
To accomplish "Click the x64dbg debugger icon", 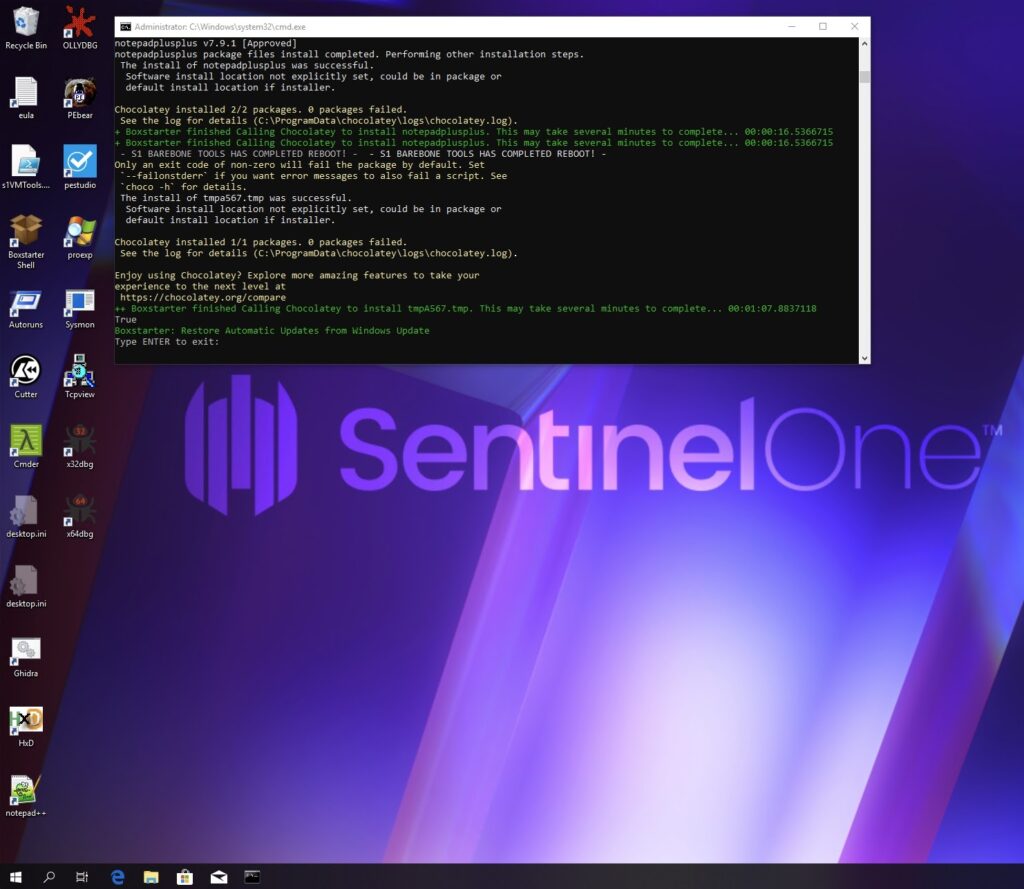I will click(x=80, y=511).
